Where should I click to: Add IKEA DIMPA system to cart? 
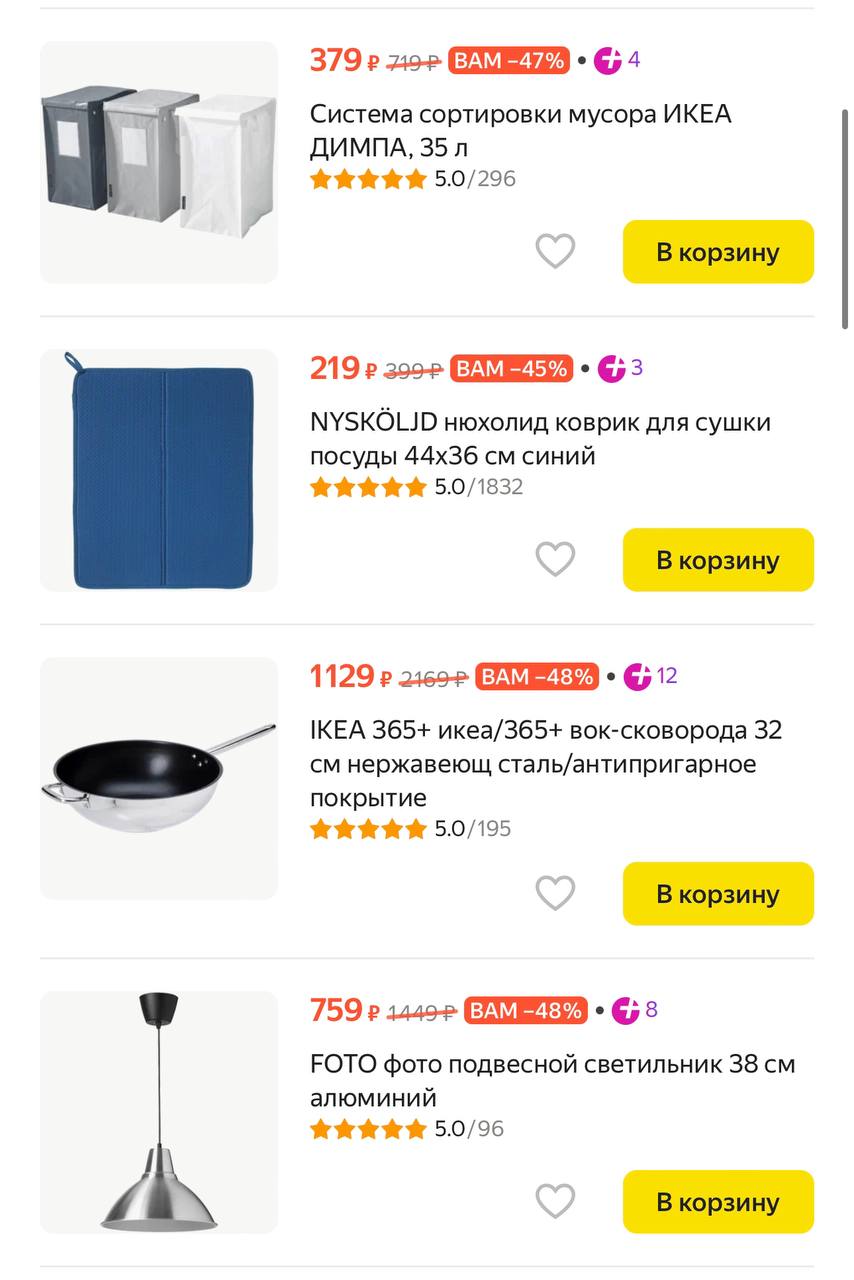[718, 252]
